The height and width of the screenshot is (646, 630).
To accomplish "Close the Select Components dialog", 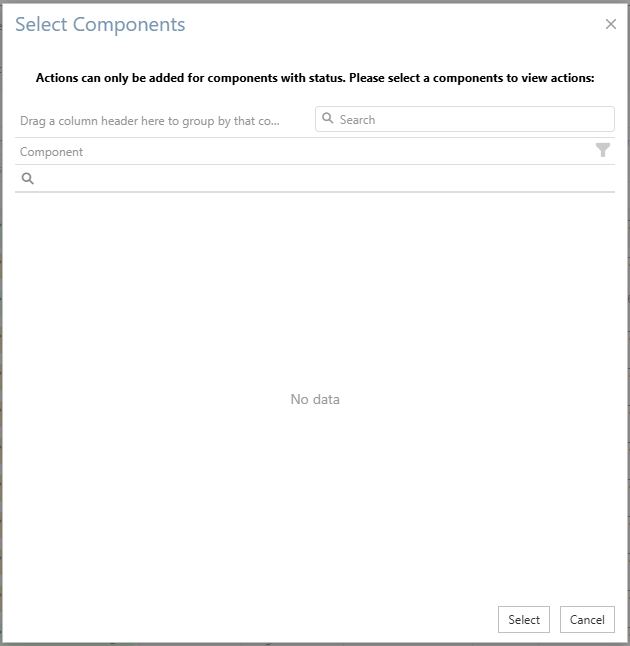I will pyautogui.click(x=611, y=24).
